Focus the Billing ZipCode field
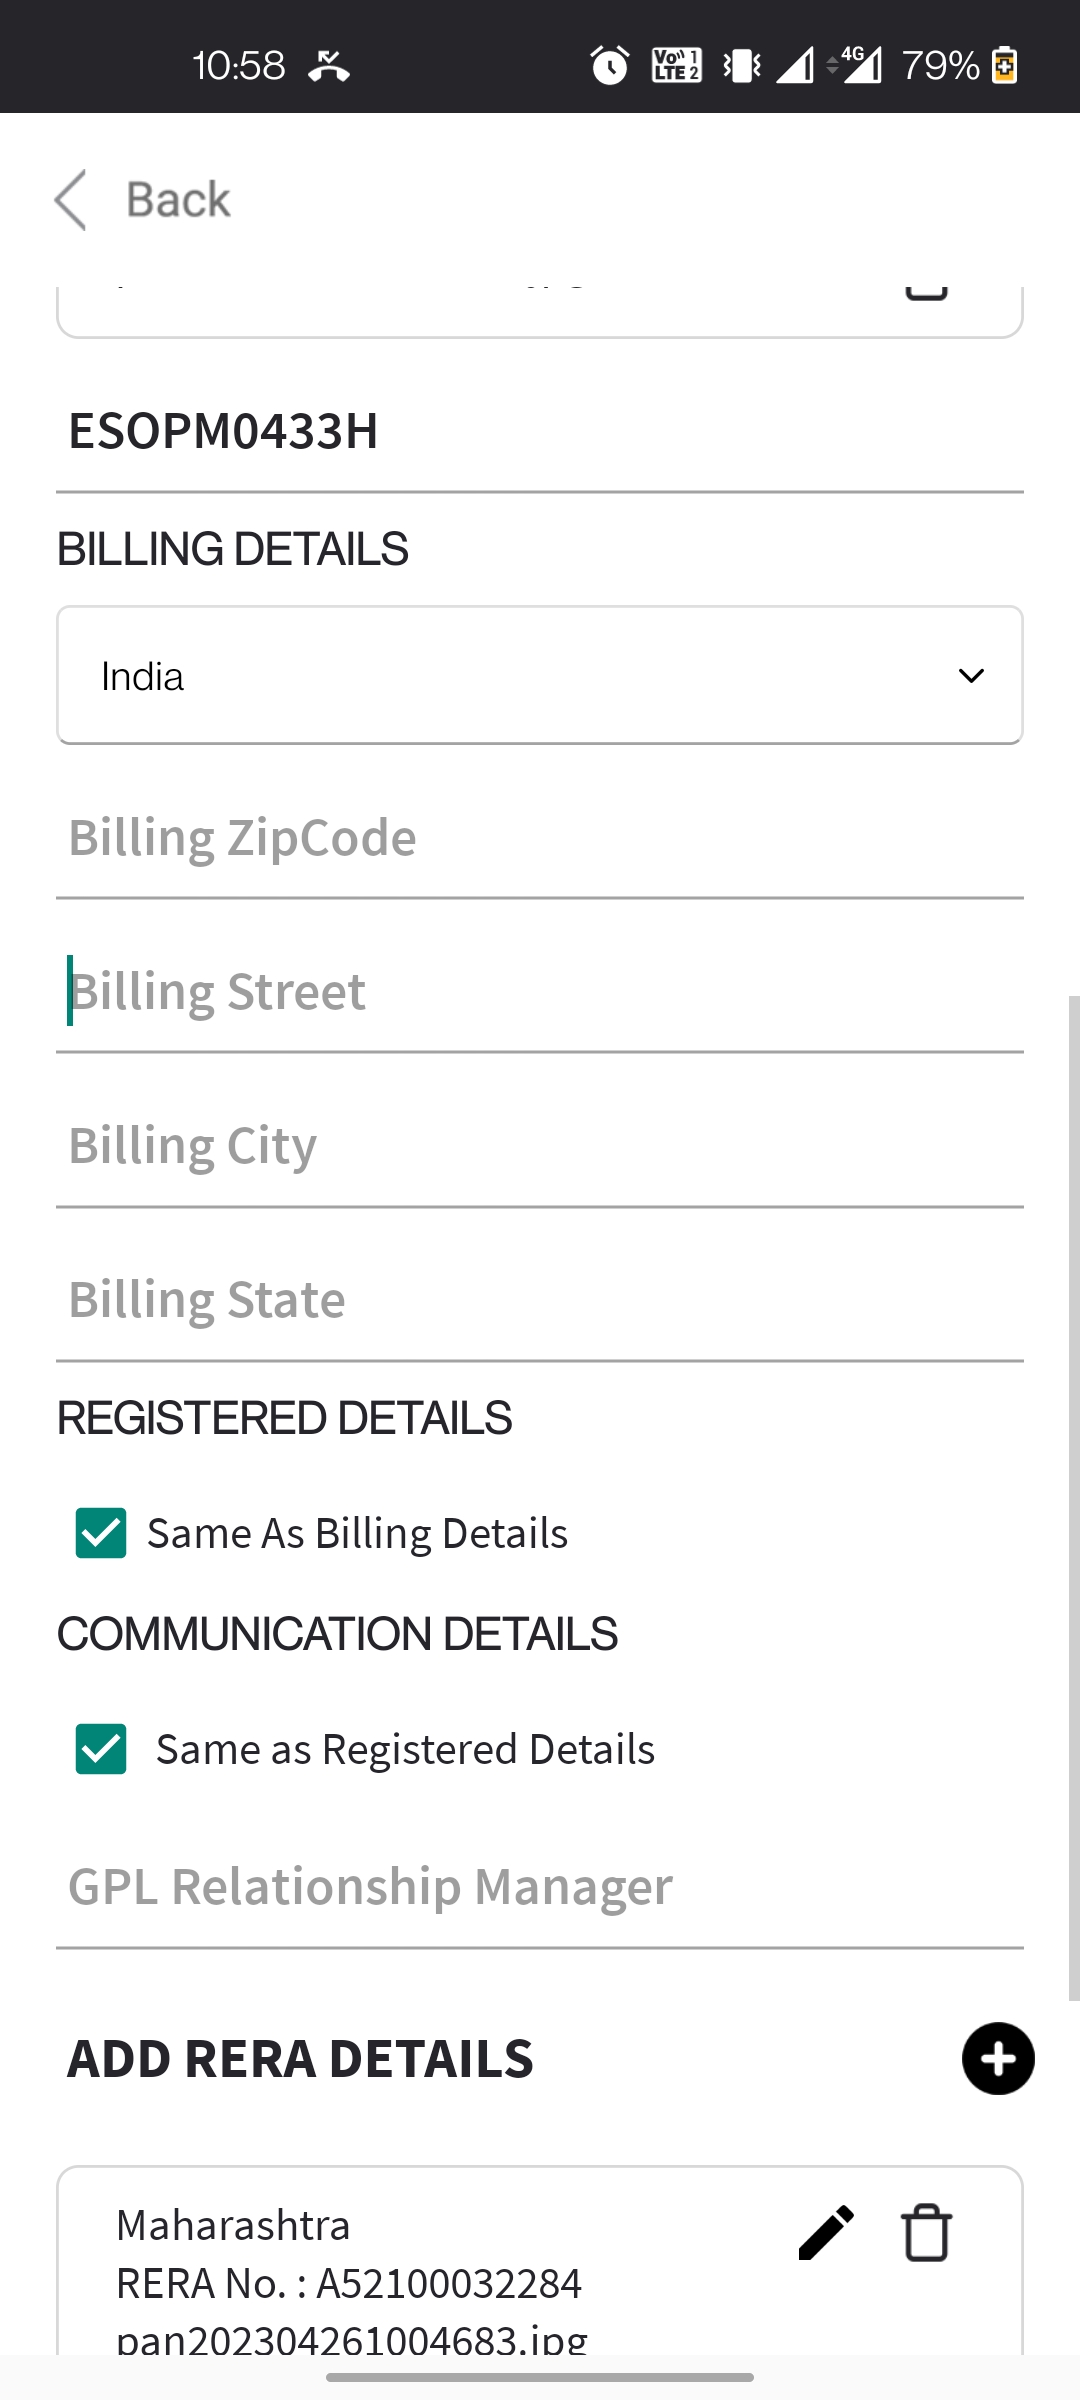The height and width of the screenshot is (2400, 1080). point(540,838)
